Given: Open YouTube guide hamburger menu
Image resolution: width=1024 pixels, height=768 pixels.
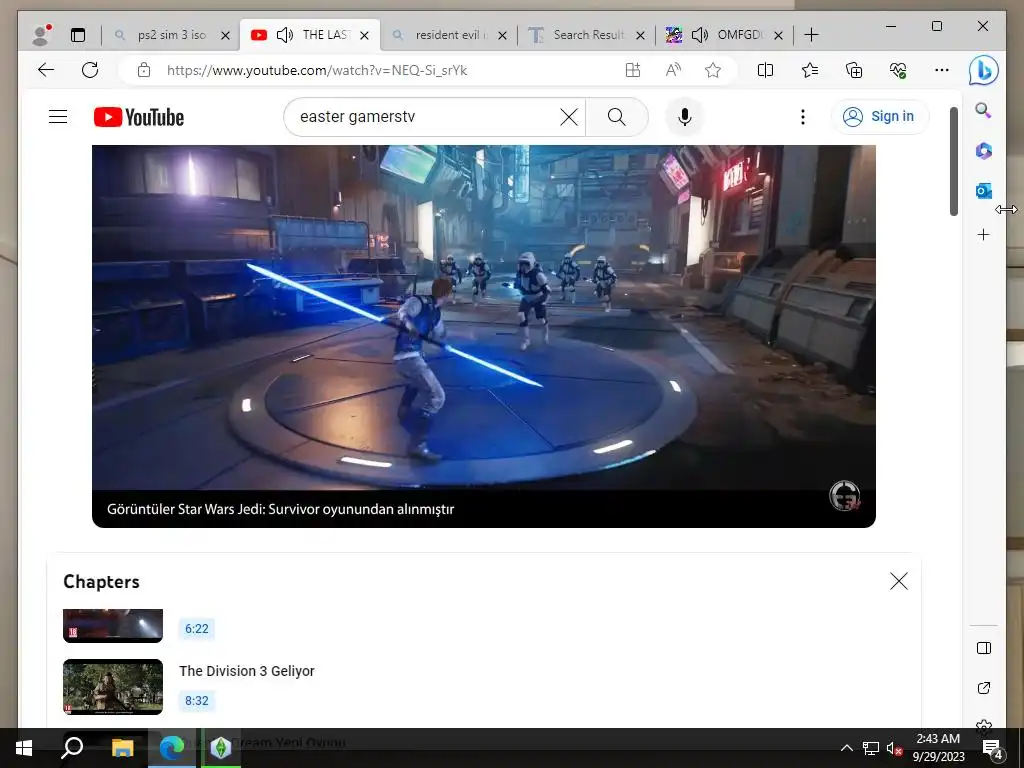Looking at the screenshot, I should point(58,117).
